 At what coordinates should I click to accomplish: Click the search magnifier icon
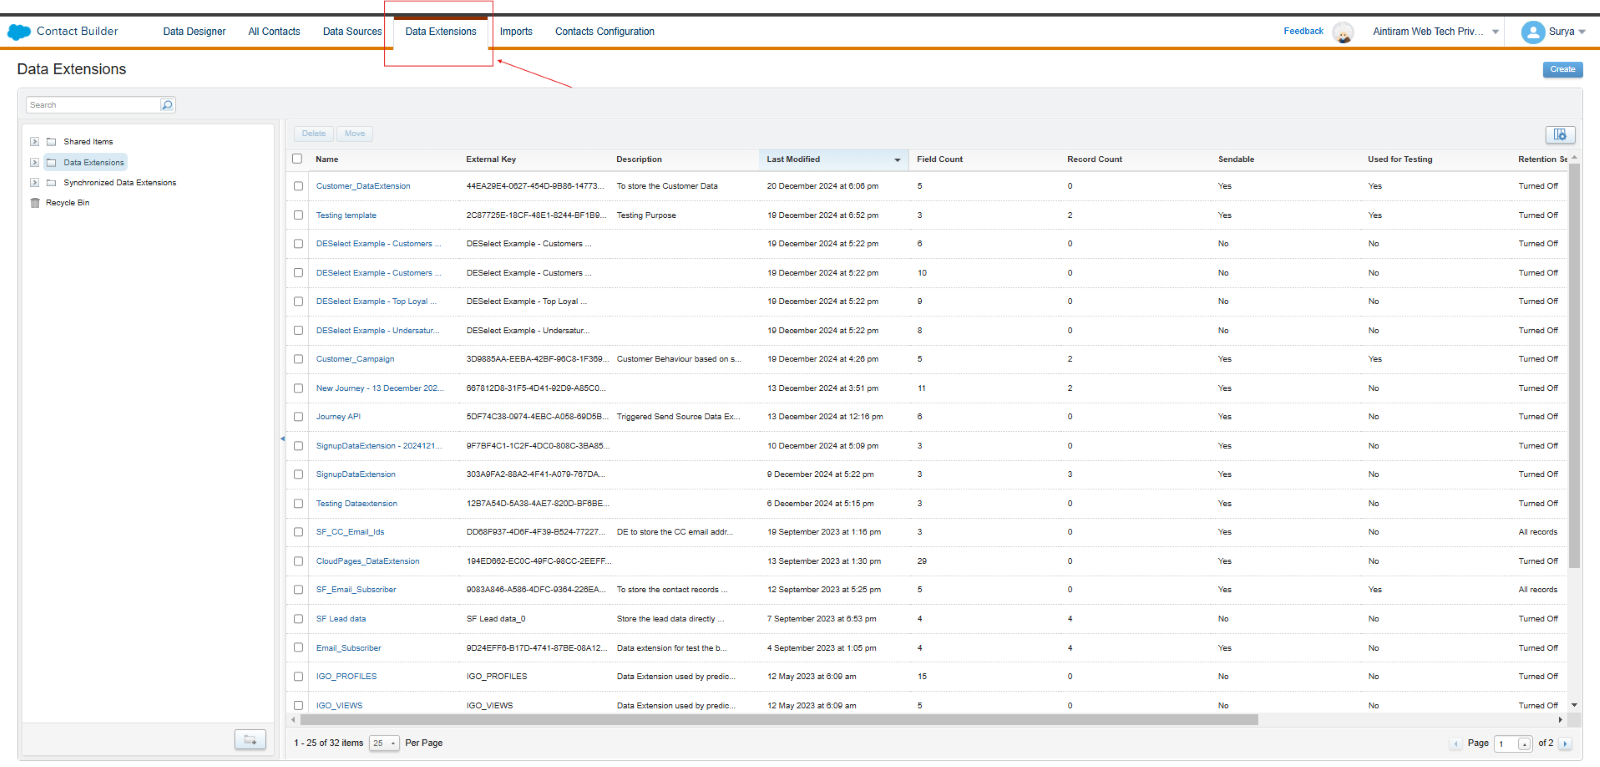(x=167, y=105)
